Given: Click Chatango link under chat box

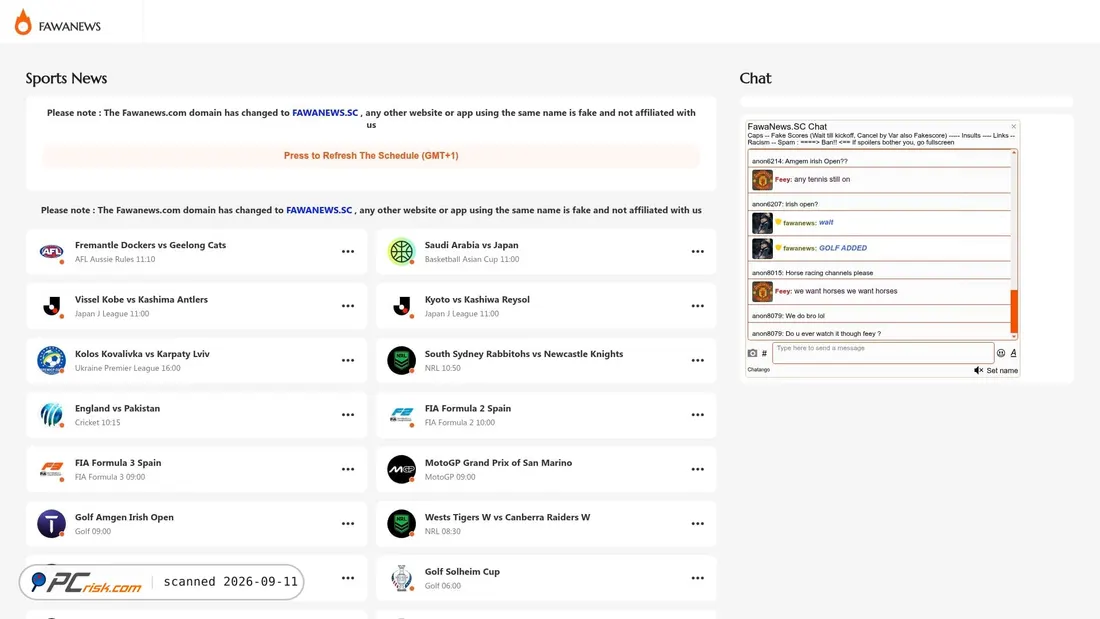Looking at the screenshot, I should pos(758,370).
